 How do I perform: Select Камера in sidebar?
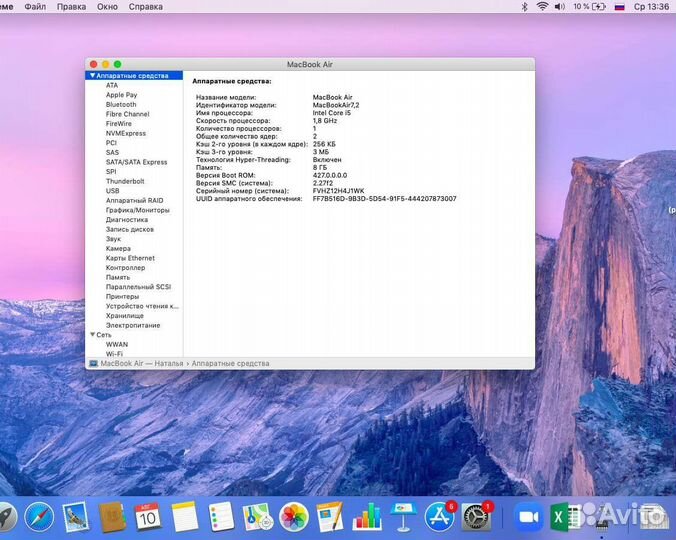118,248
